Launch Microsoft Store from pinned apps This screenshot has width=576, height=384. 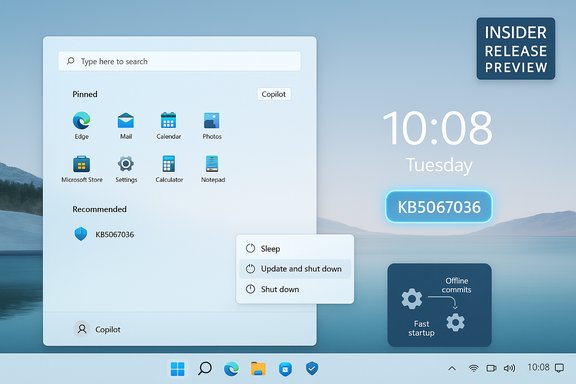(81, 164)
